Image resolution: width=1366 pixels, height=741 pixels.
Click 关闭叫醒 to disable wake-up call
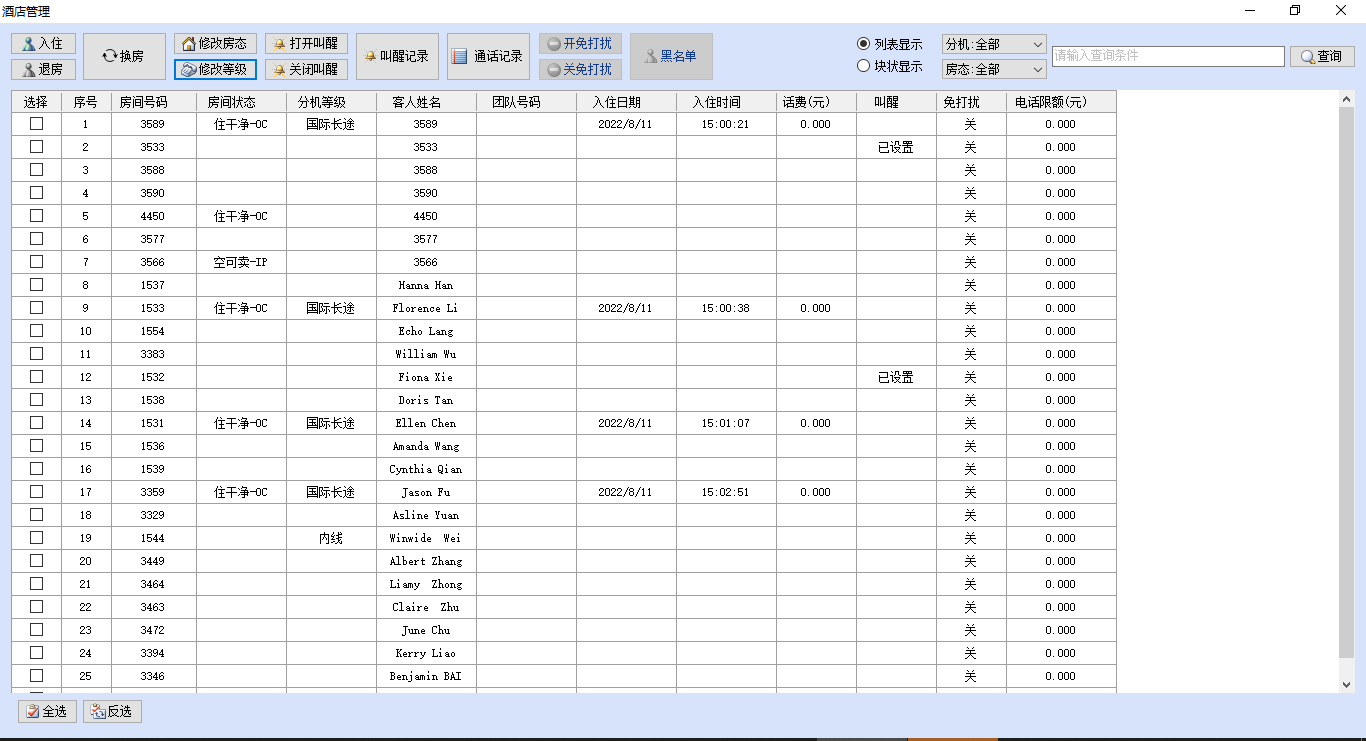tap(306, 69)
